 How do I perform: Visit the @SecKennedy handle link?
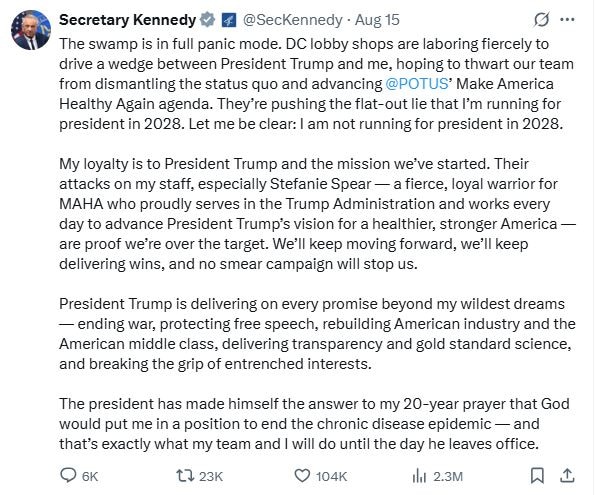coord(292,20)
